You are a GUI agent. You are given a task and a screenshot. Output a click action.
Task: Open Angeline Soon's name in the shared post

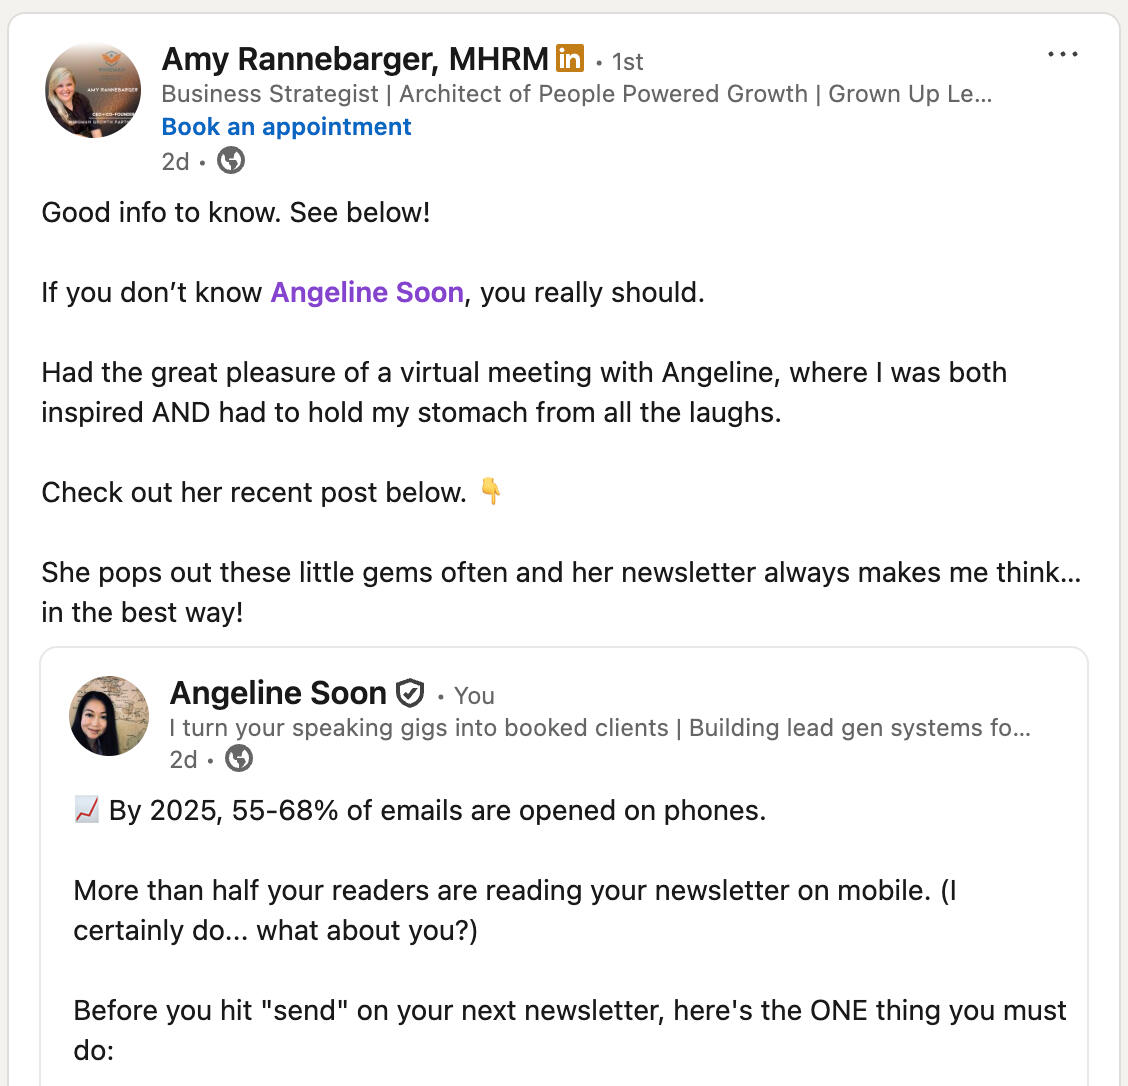pyautogui.click(x=278, y=693)
